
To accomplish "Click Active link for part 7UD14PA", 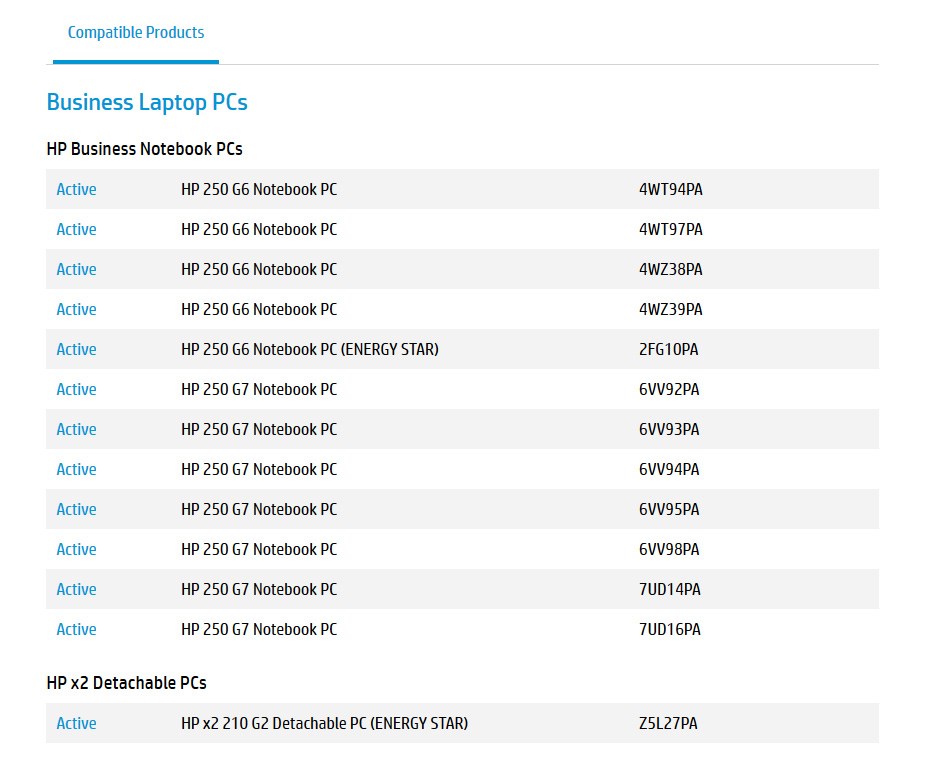I will [76, 589].
